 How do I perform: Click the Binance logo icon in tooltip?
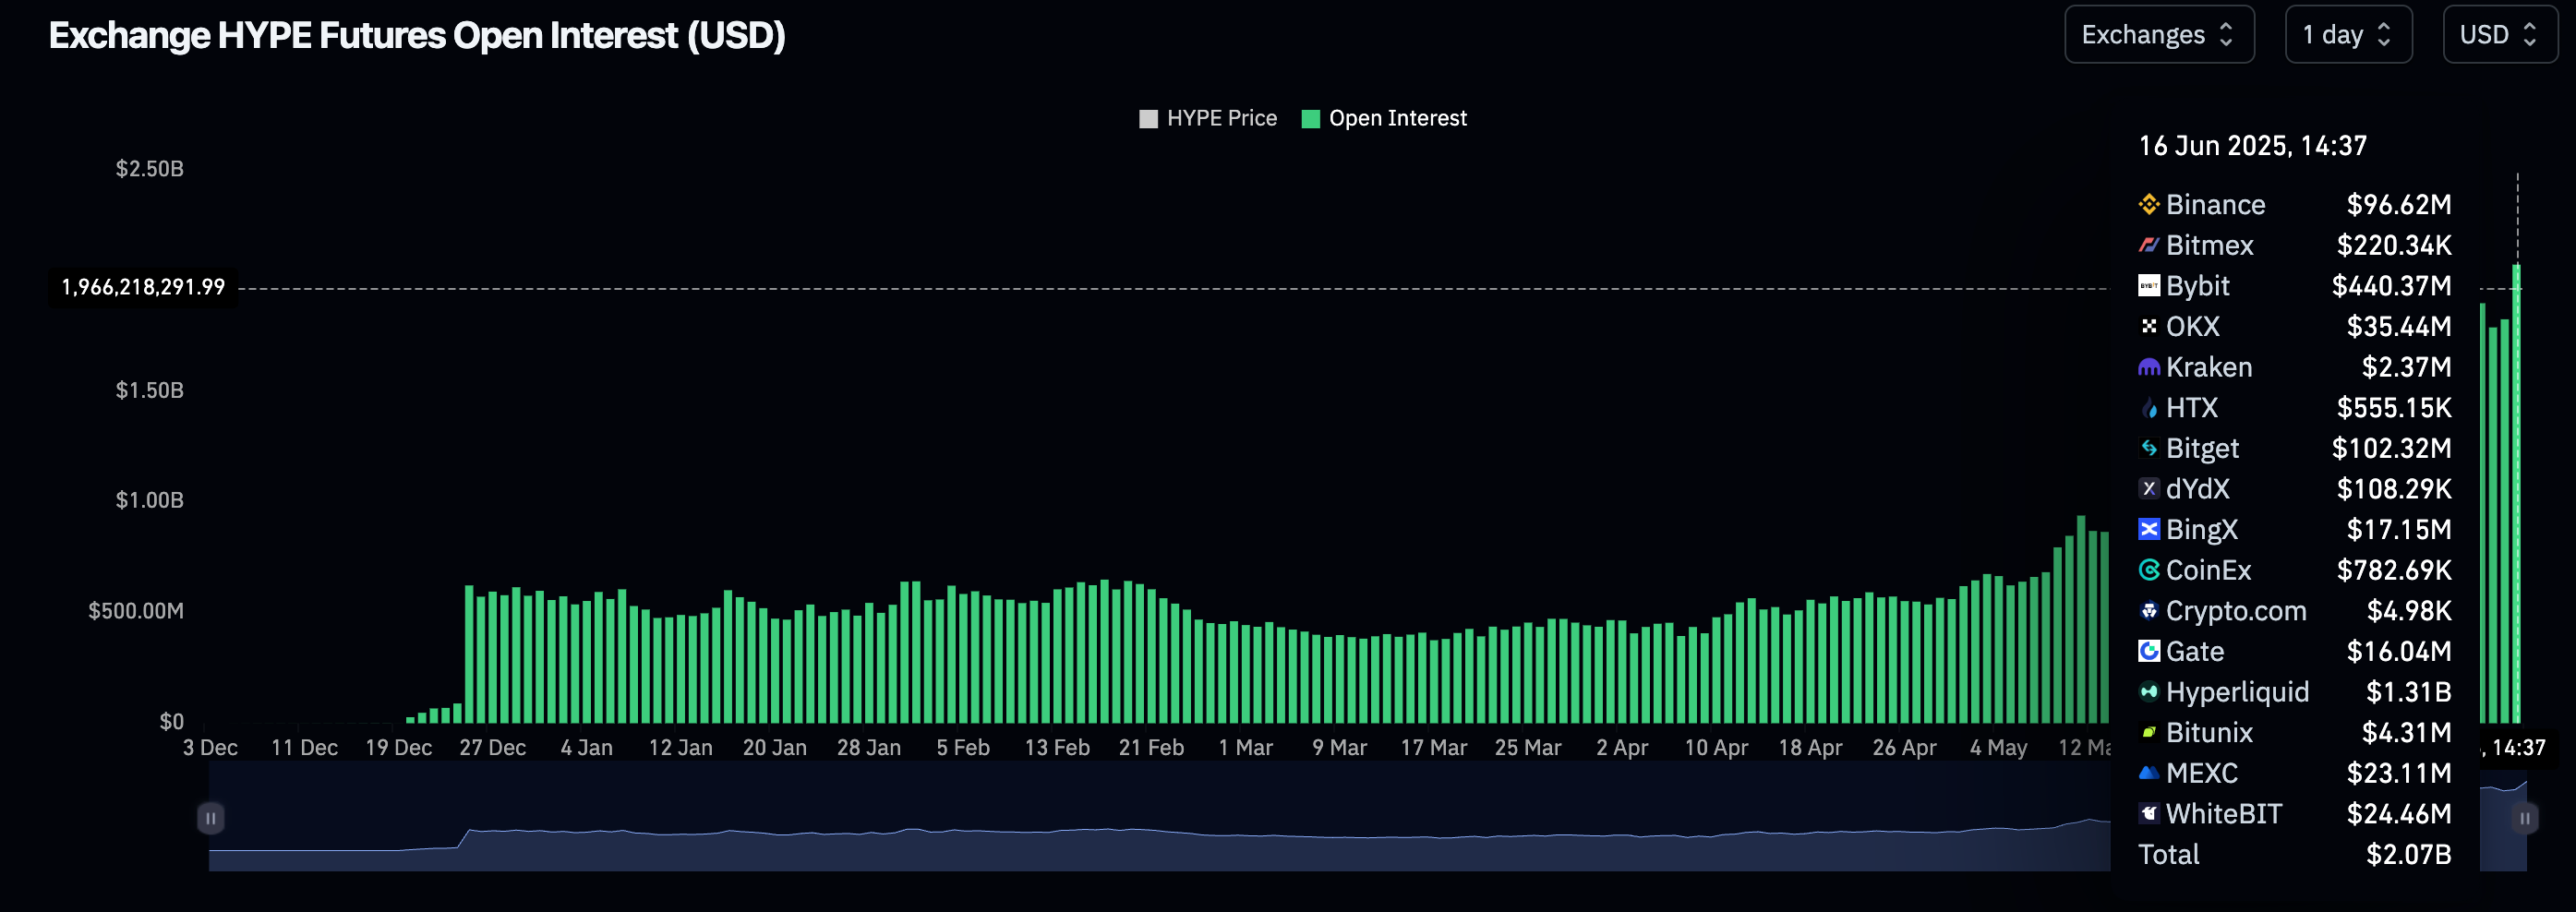pyautogui.click(x=2148, y=205)
